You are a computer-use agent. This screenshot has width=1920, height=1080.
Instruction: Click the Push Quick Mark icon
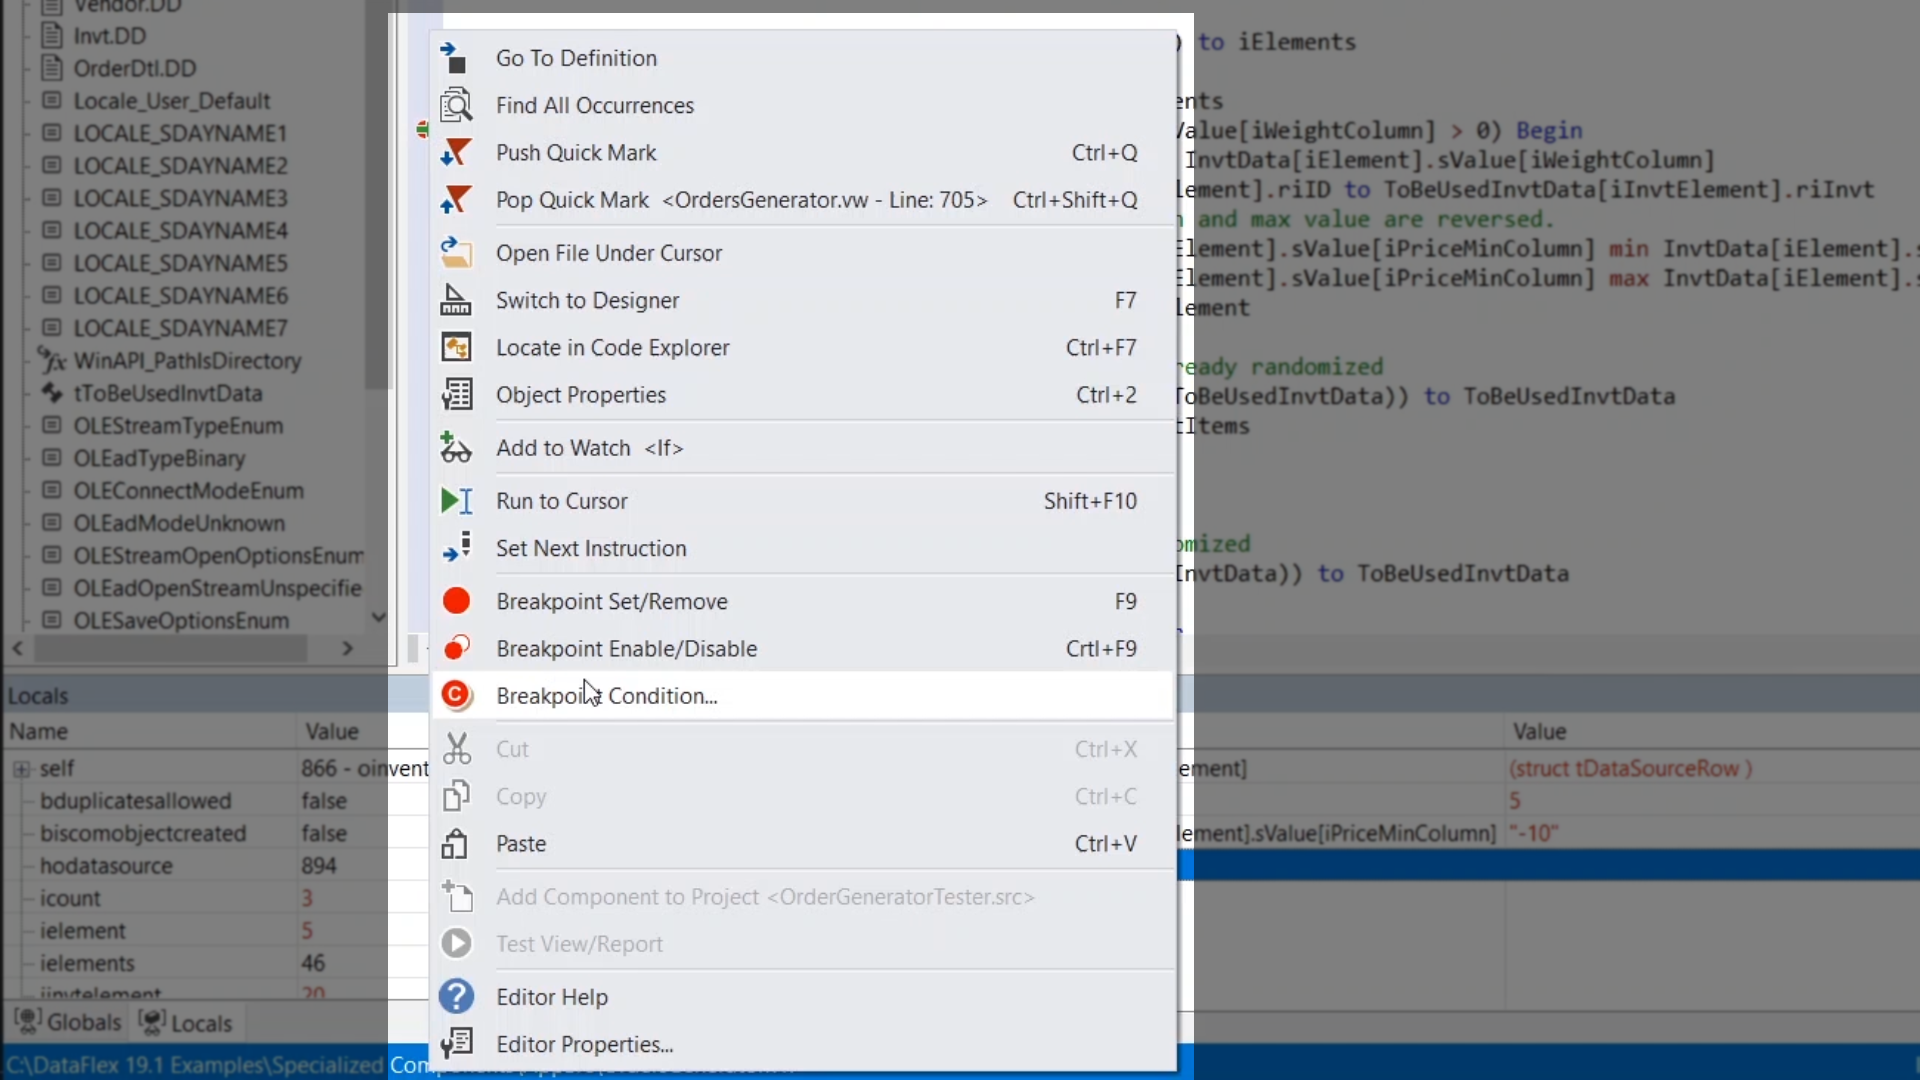pyautogui.click(x=456, y=152)
